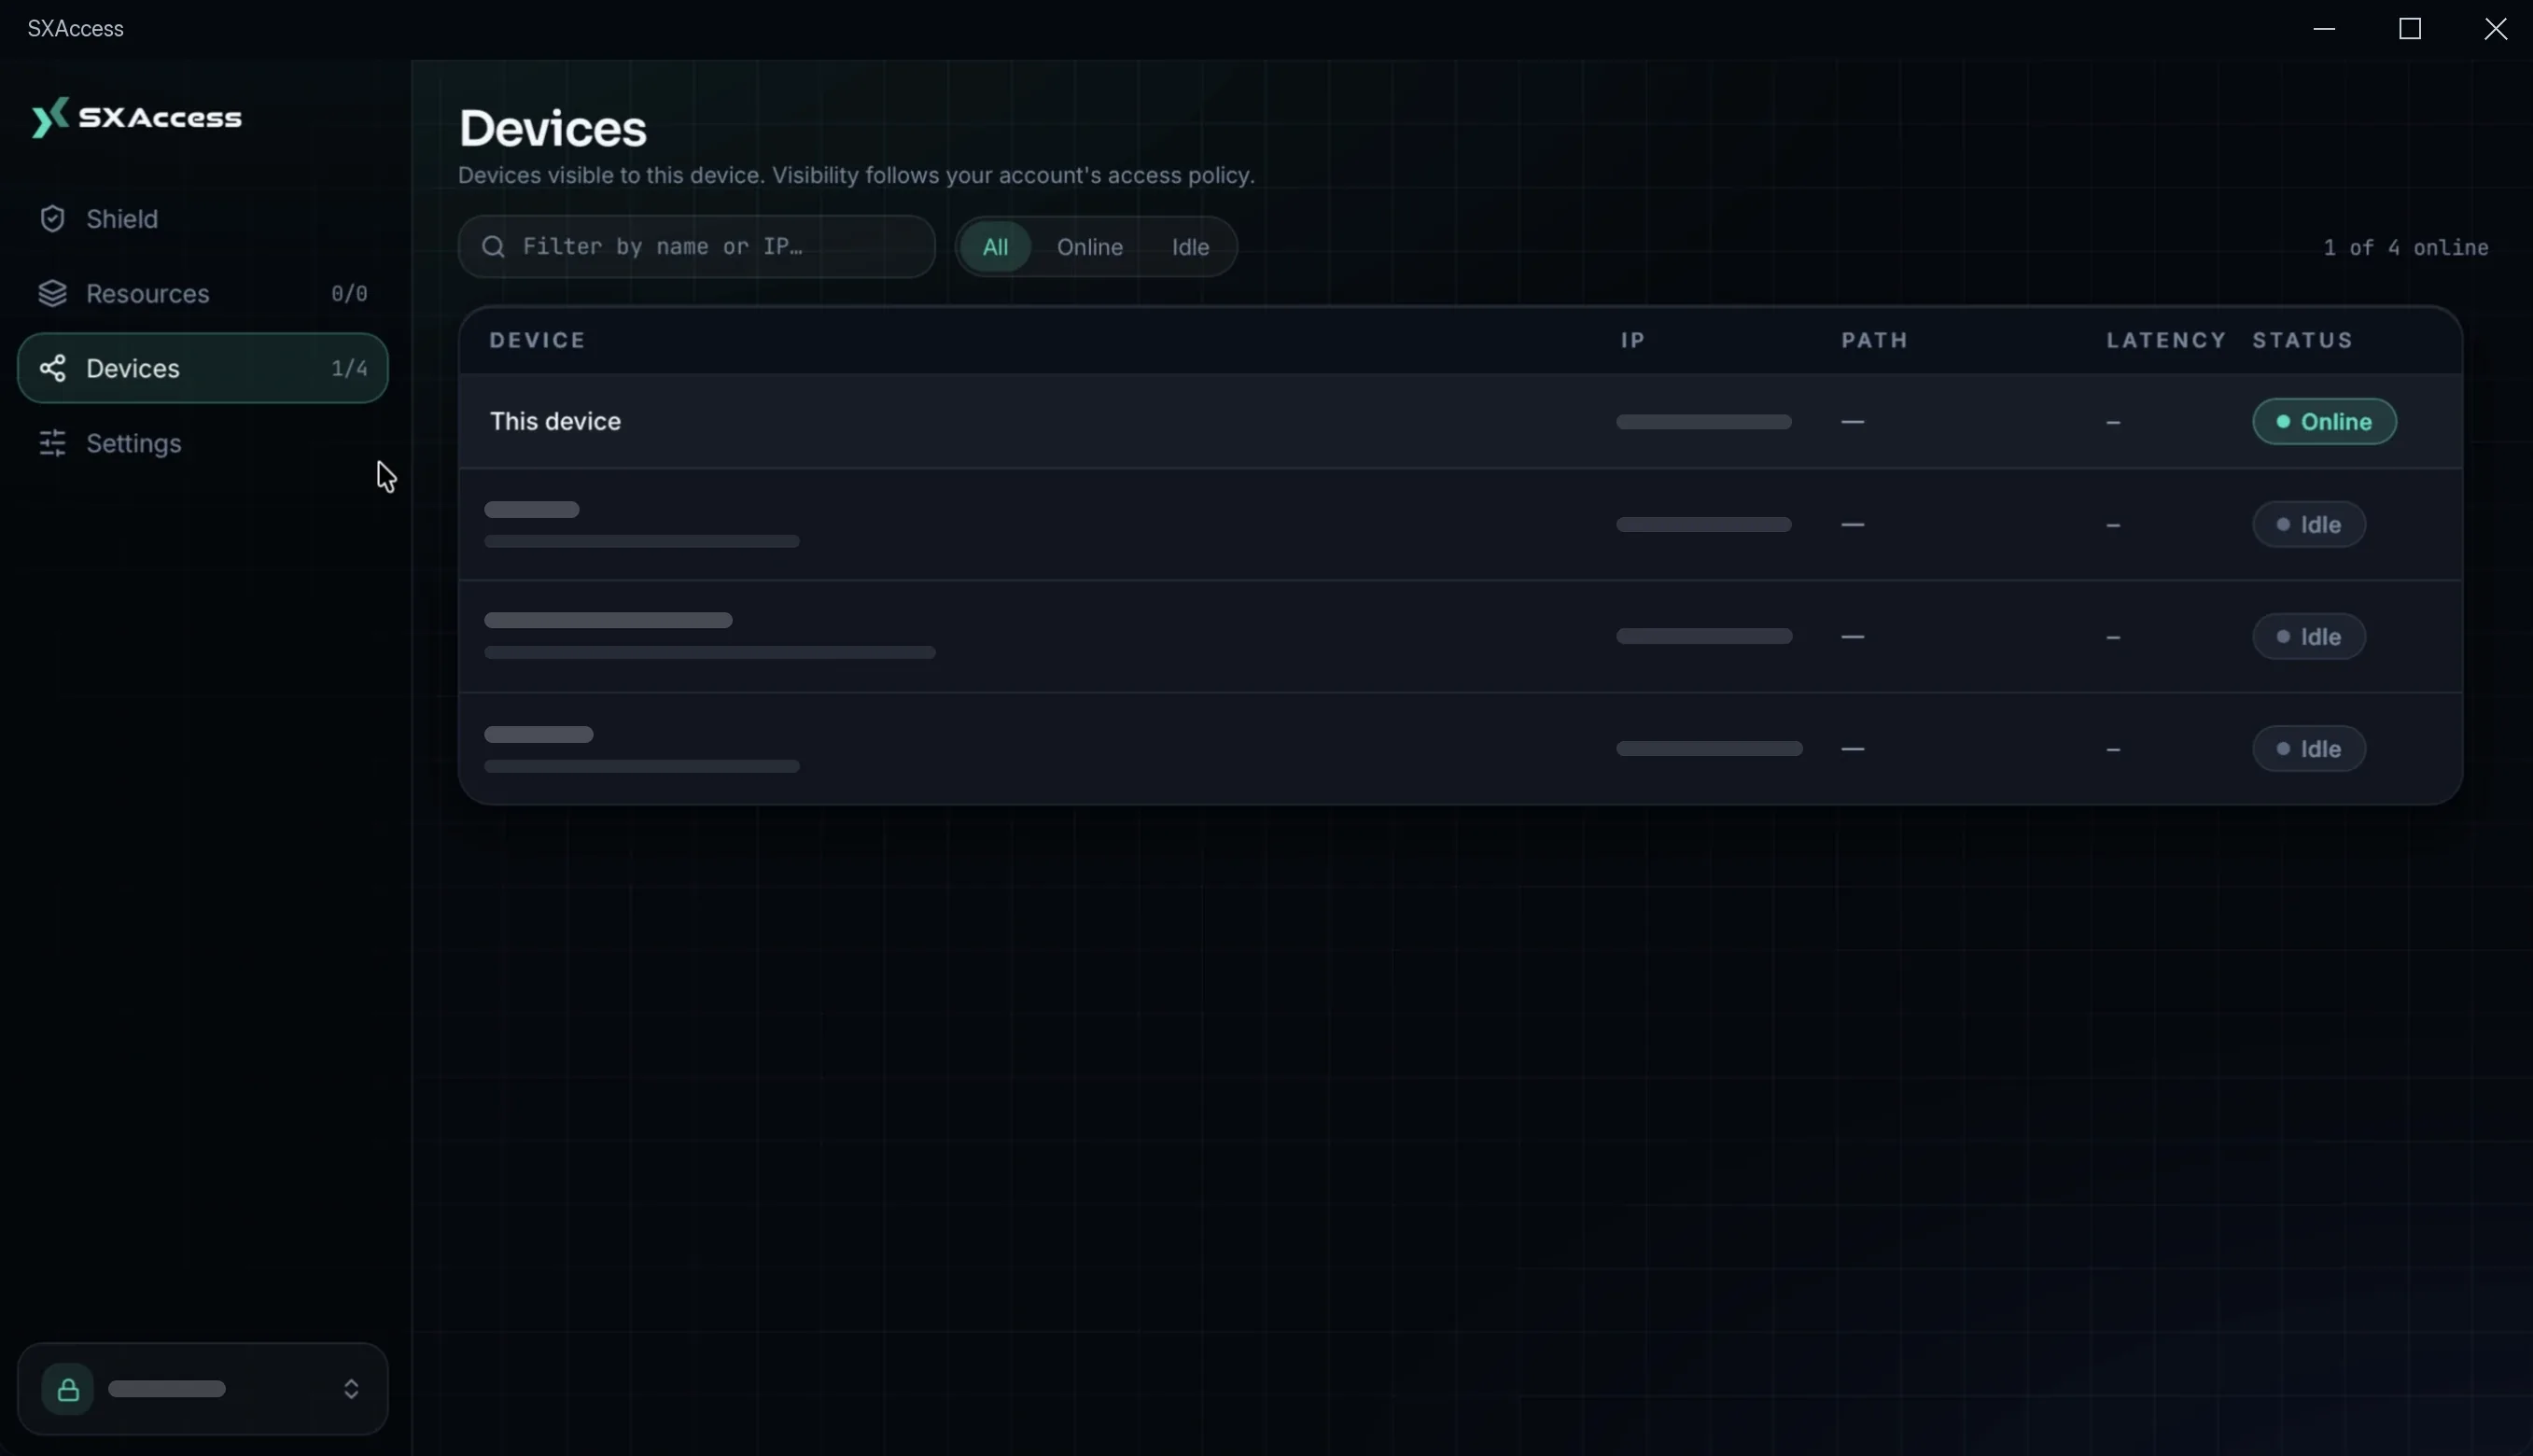The image size is (2533, 1456).
Task: Click the 1/4 Devices count badge
Action: pyautogui.click(x=349, y=369)
